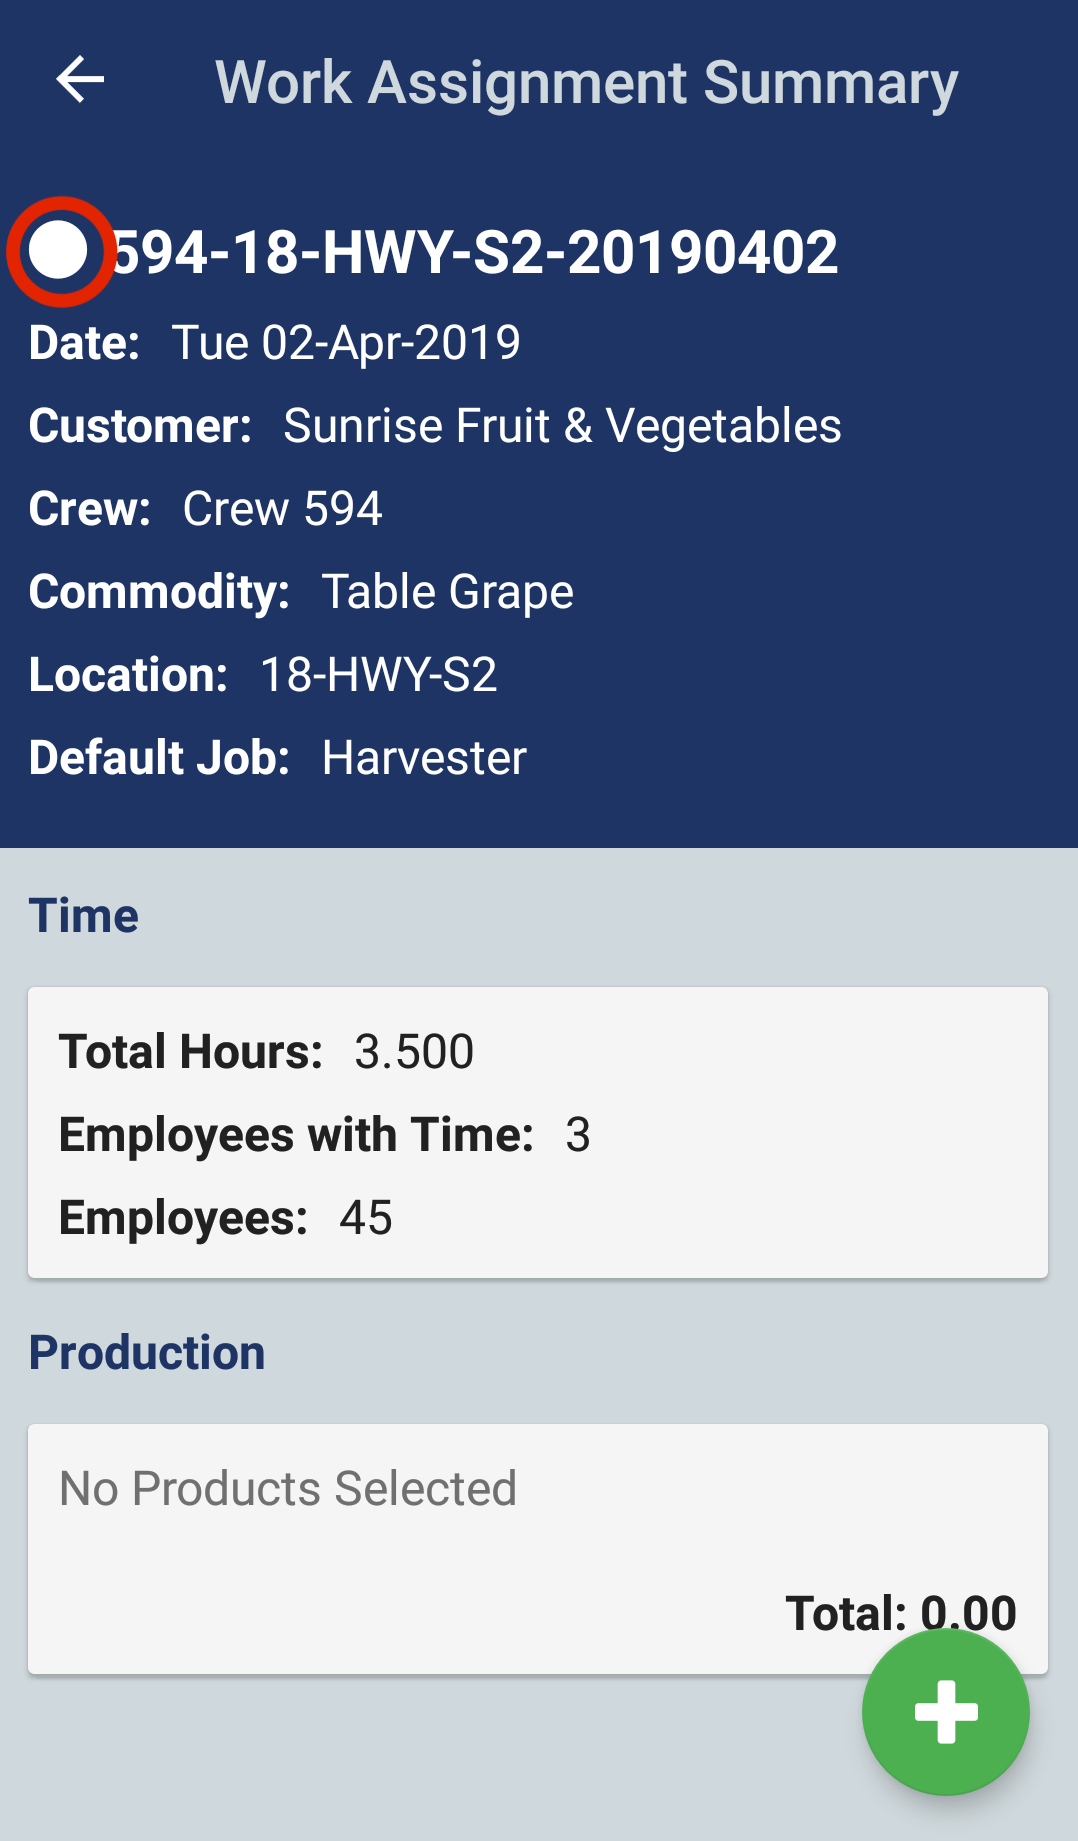Image resolution: width=1078 pixels, height=1841 pixels.
Task: Select assignment ID 594-18-HWY-S2-20190402
Action: (474, 252)
